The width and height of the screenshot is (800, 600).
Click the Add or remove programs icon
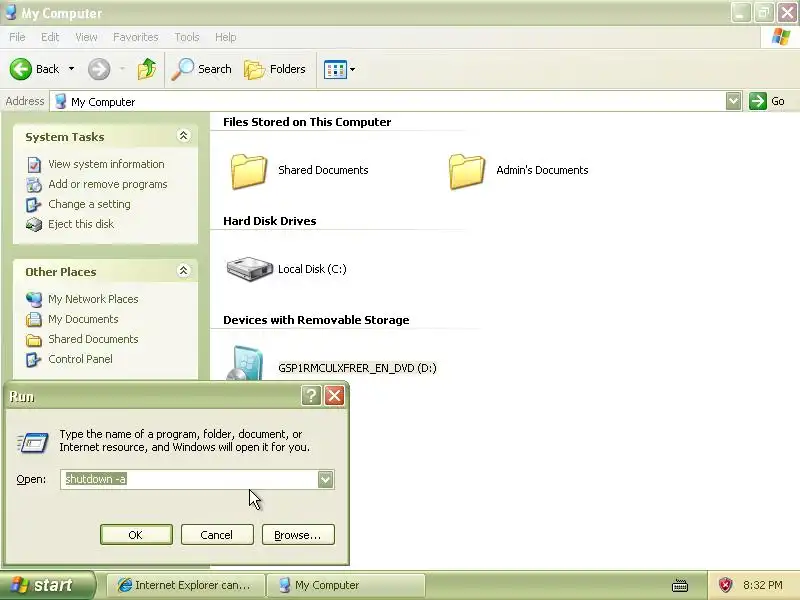point(34,184)
